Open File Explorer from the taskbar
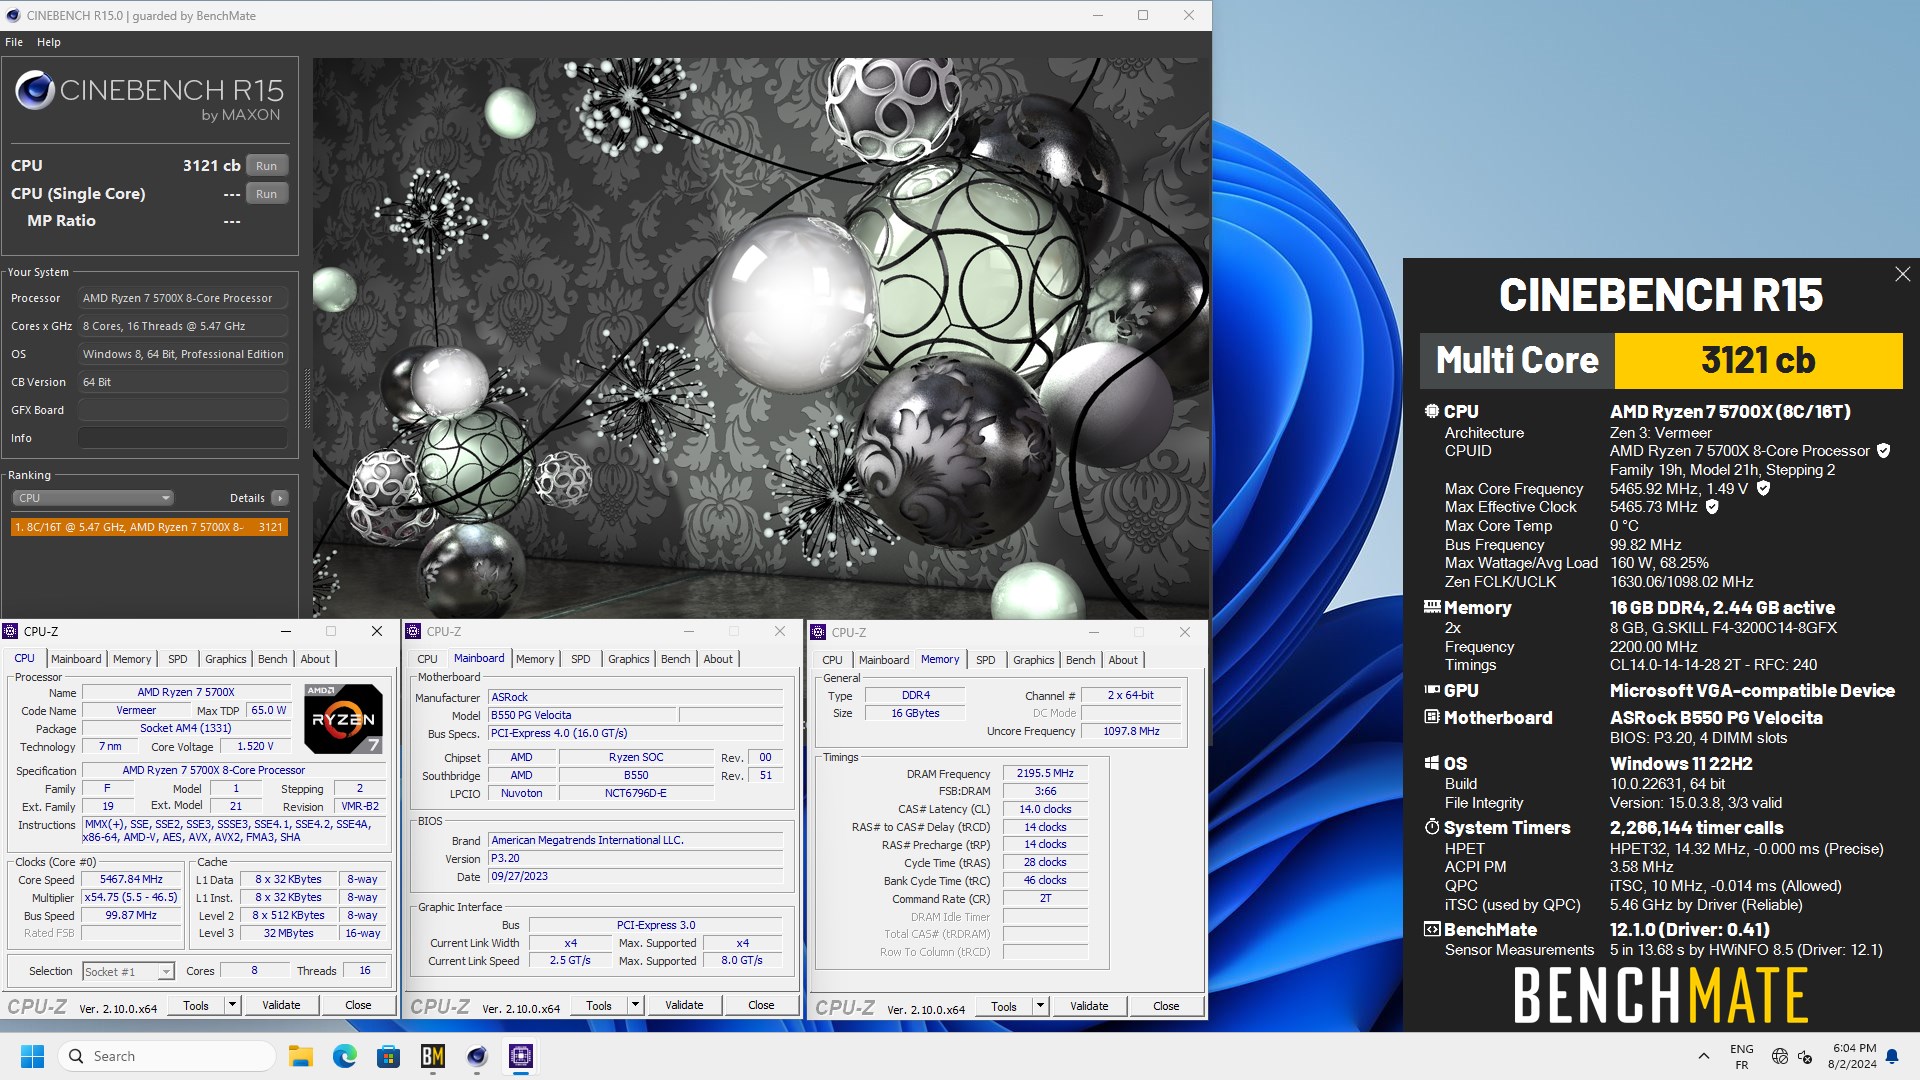Screen dimensions: 1920x1080 (x=300, y=1056)
